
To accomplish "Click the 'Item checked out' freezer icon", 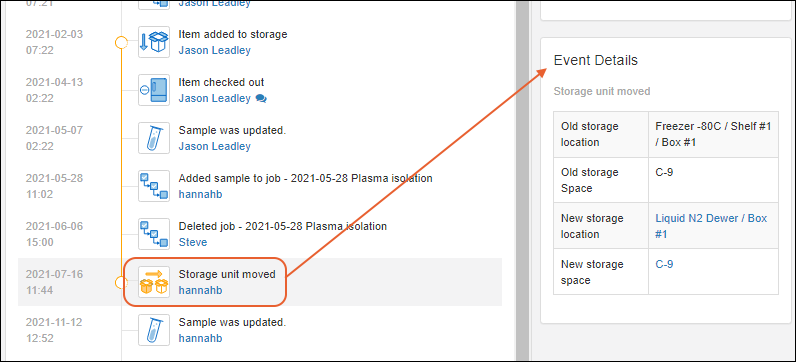I will 154,90.
